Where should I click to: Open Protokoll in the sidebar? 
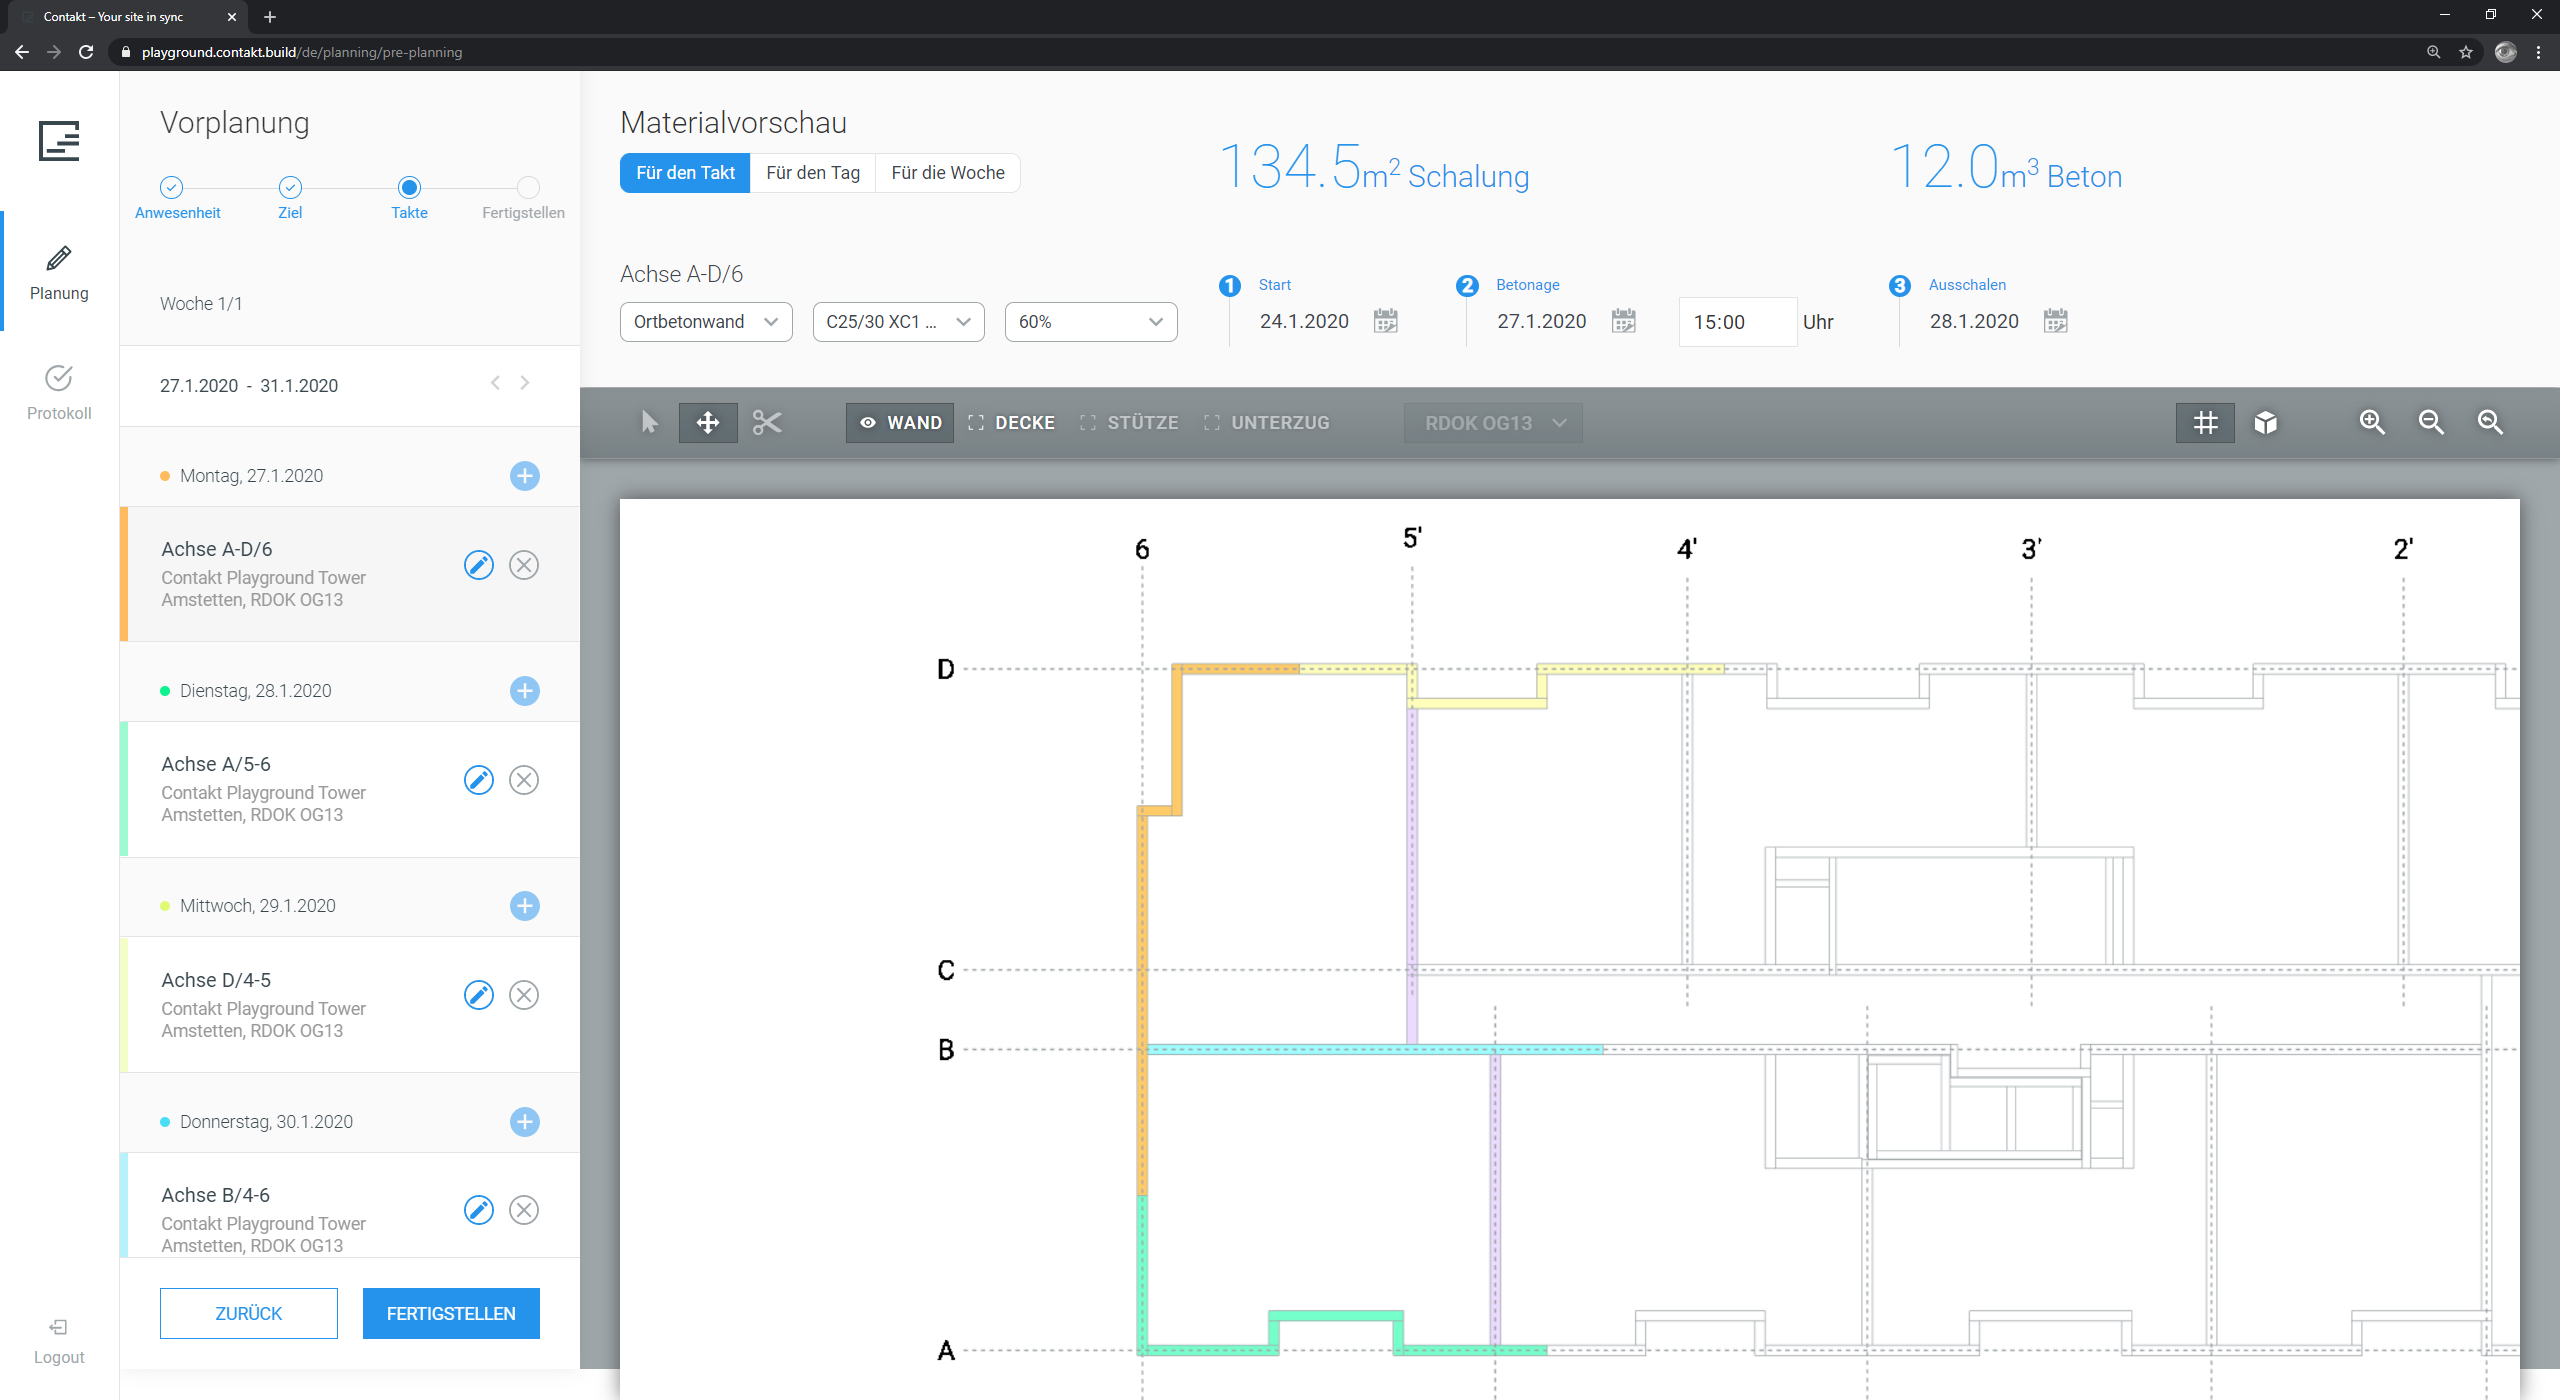[59, 392]
